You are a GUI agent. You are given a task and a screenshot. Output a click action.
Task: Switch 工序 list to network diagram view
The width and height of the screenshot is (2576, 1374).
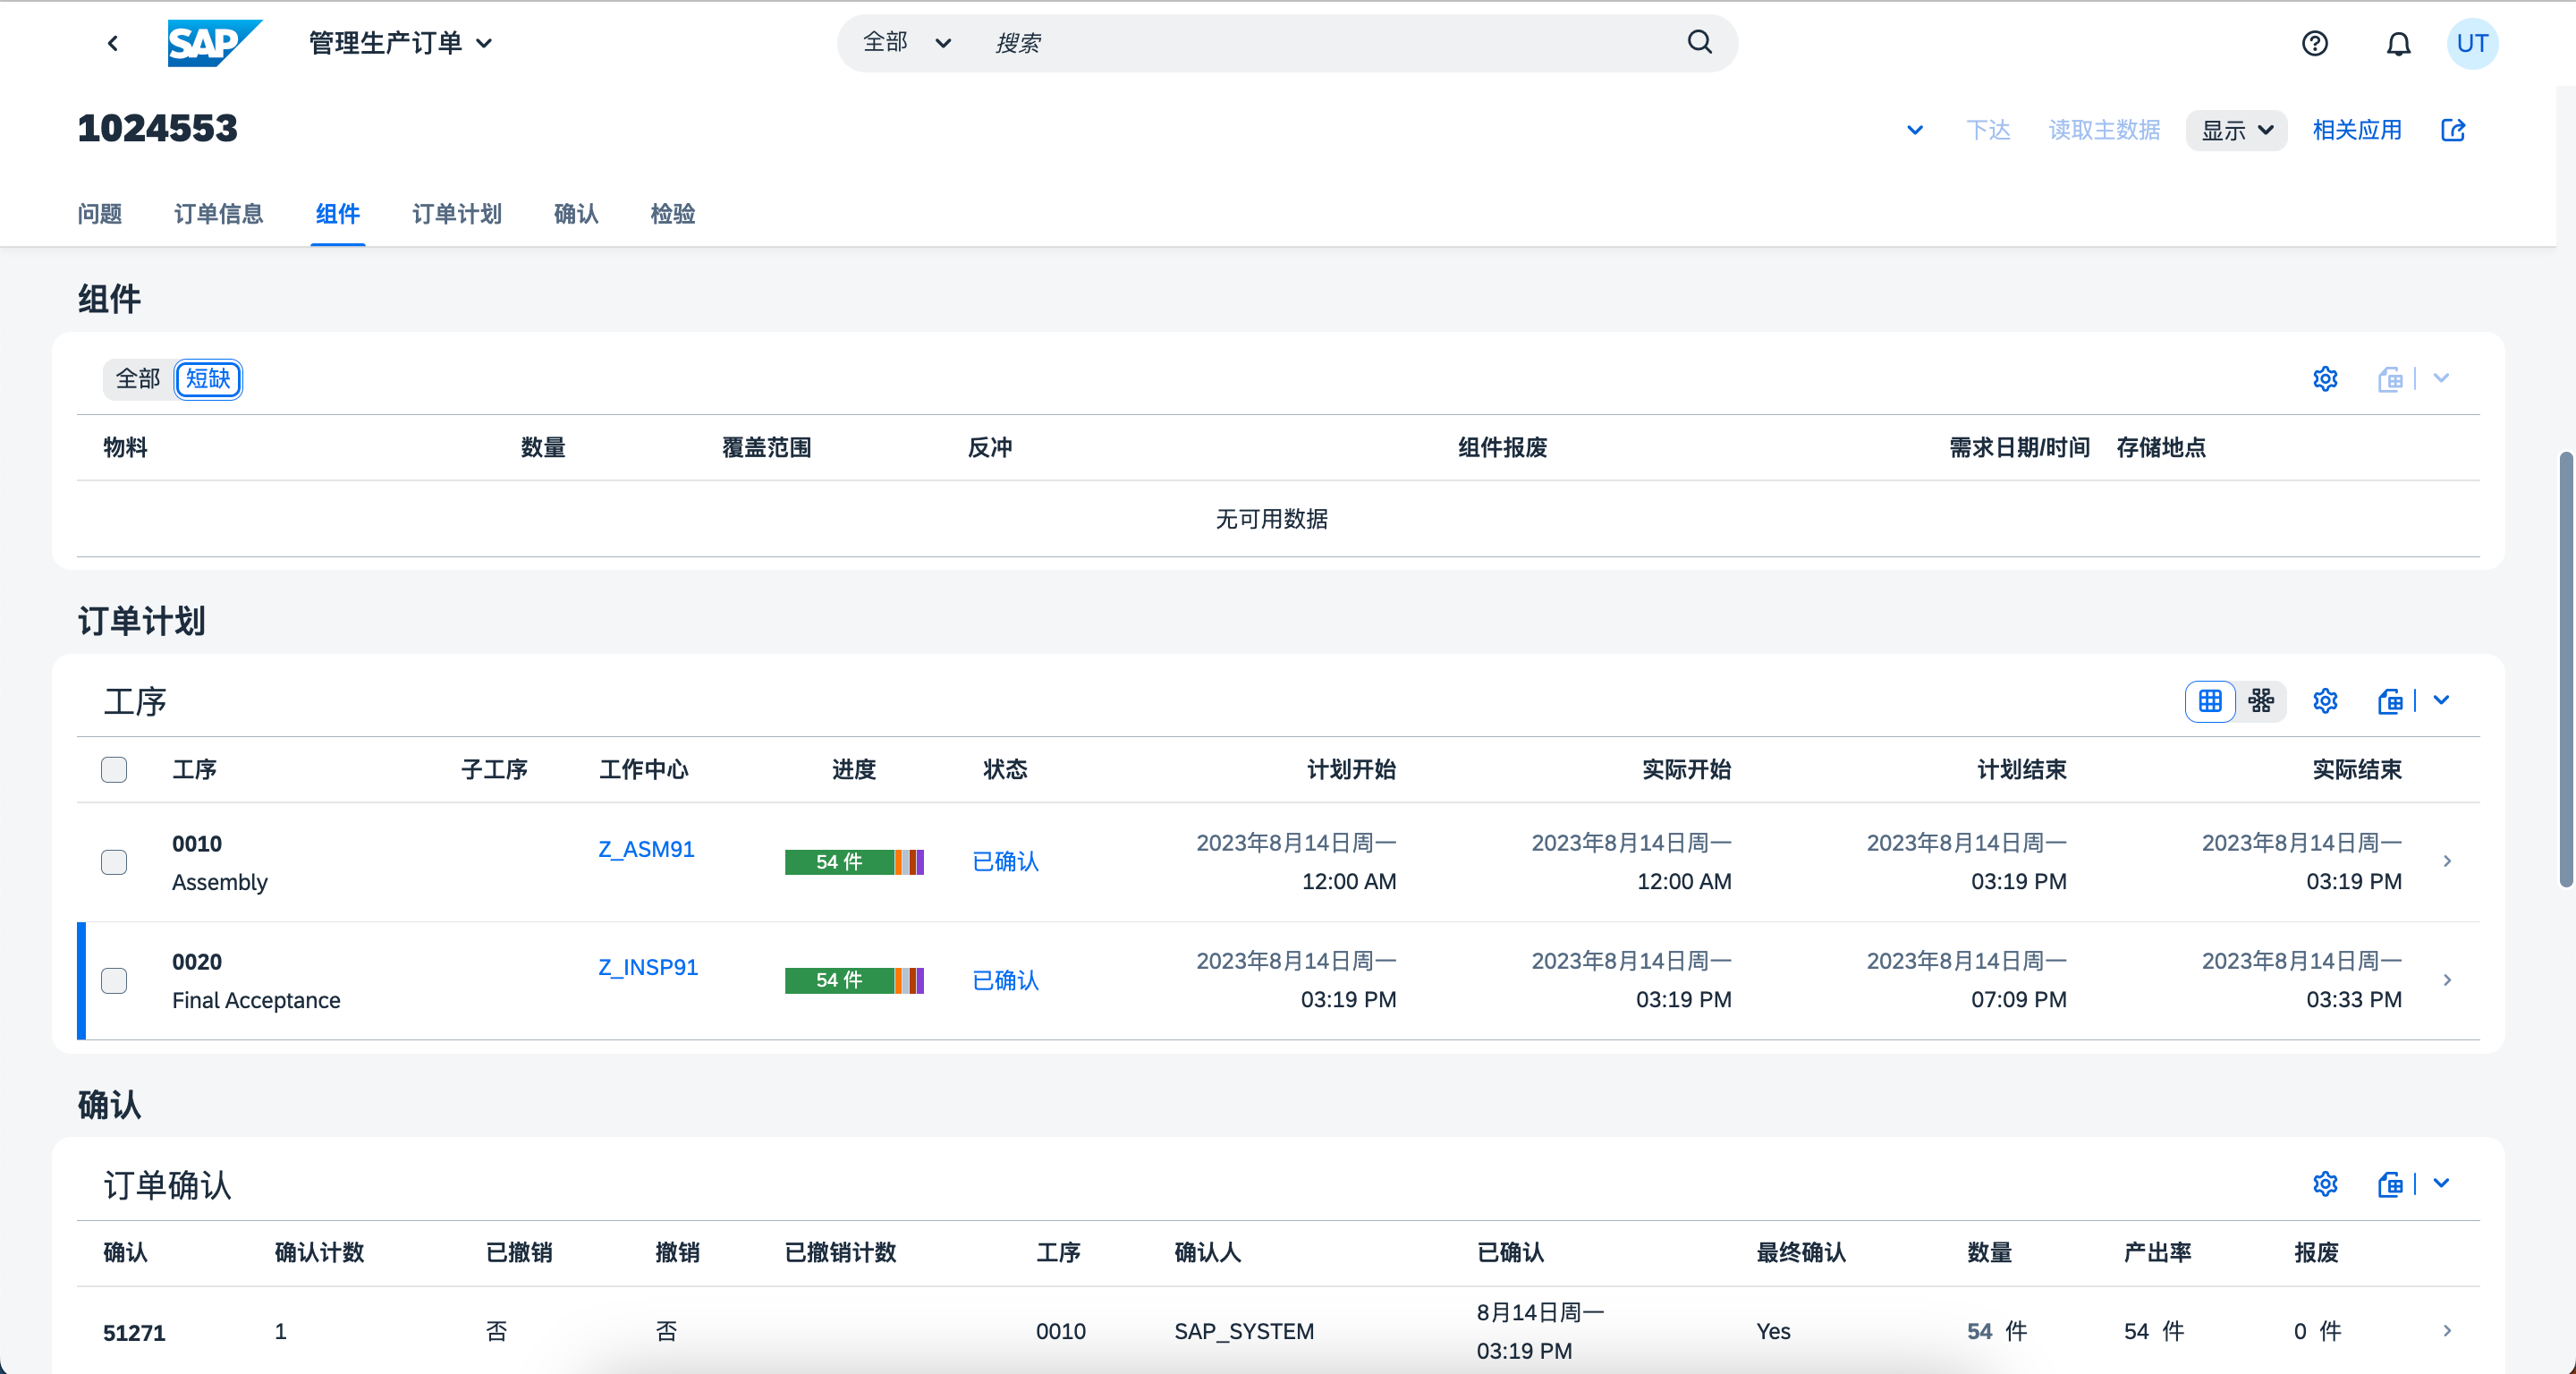click(2262, 701)
